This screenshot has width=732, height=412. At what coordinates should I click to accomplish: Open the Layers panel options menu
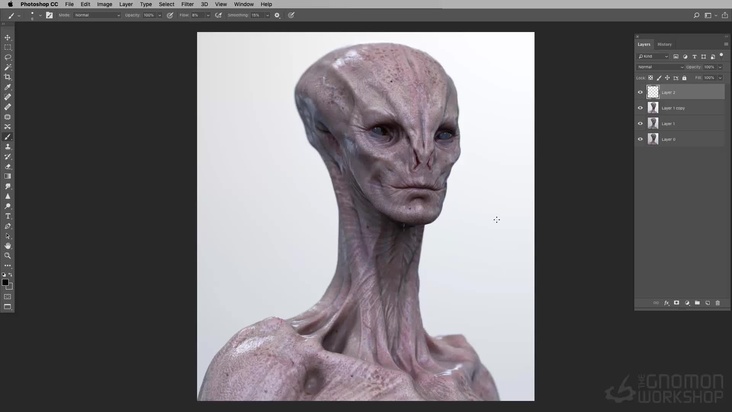tap(725, 44)
